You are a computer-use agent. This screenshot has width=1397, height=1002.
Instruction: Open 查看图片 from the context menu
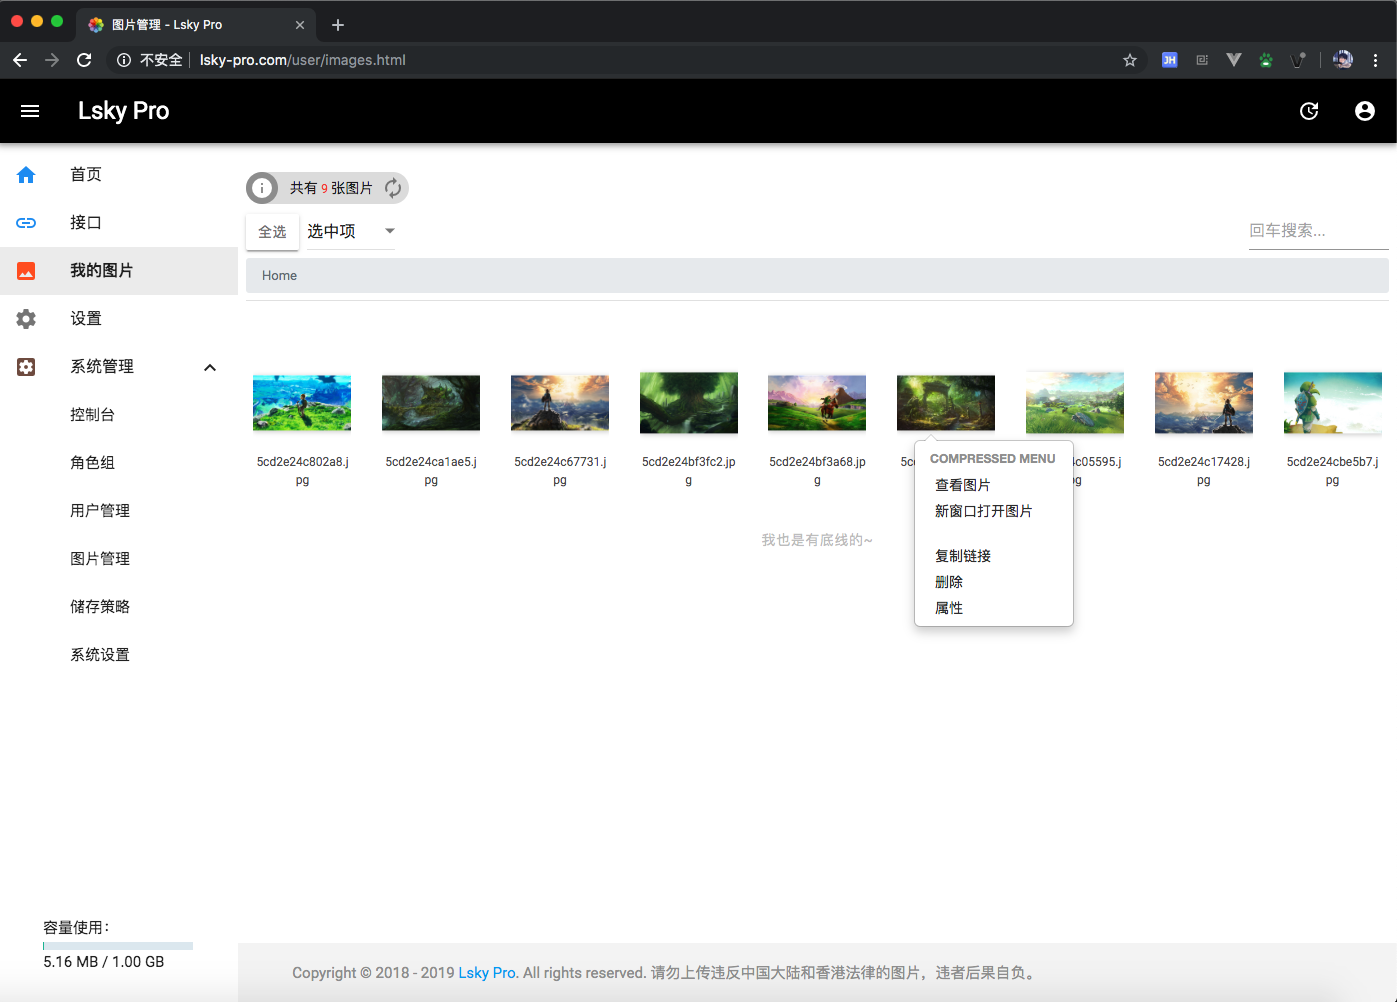[962, 484]
